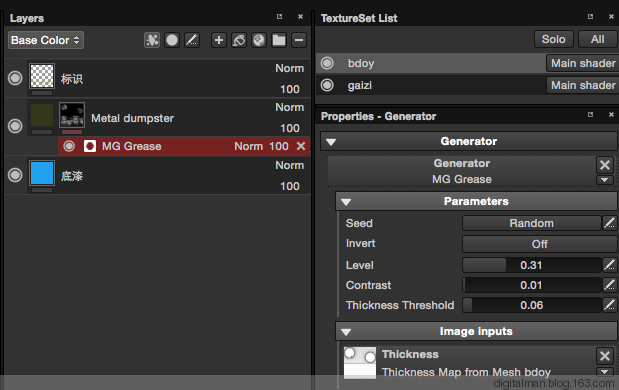Change blend mode Norm of Metal dumpster

(x=289, y=107)
